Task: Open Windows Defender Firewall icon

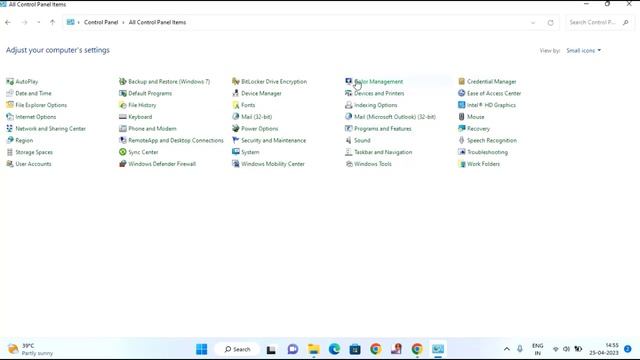Action: [122, 164]
